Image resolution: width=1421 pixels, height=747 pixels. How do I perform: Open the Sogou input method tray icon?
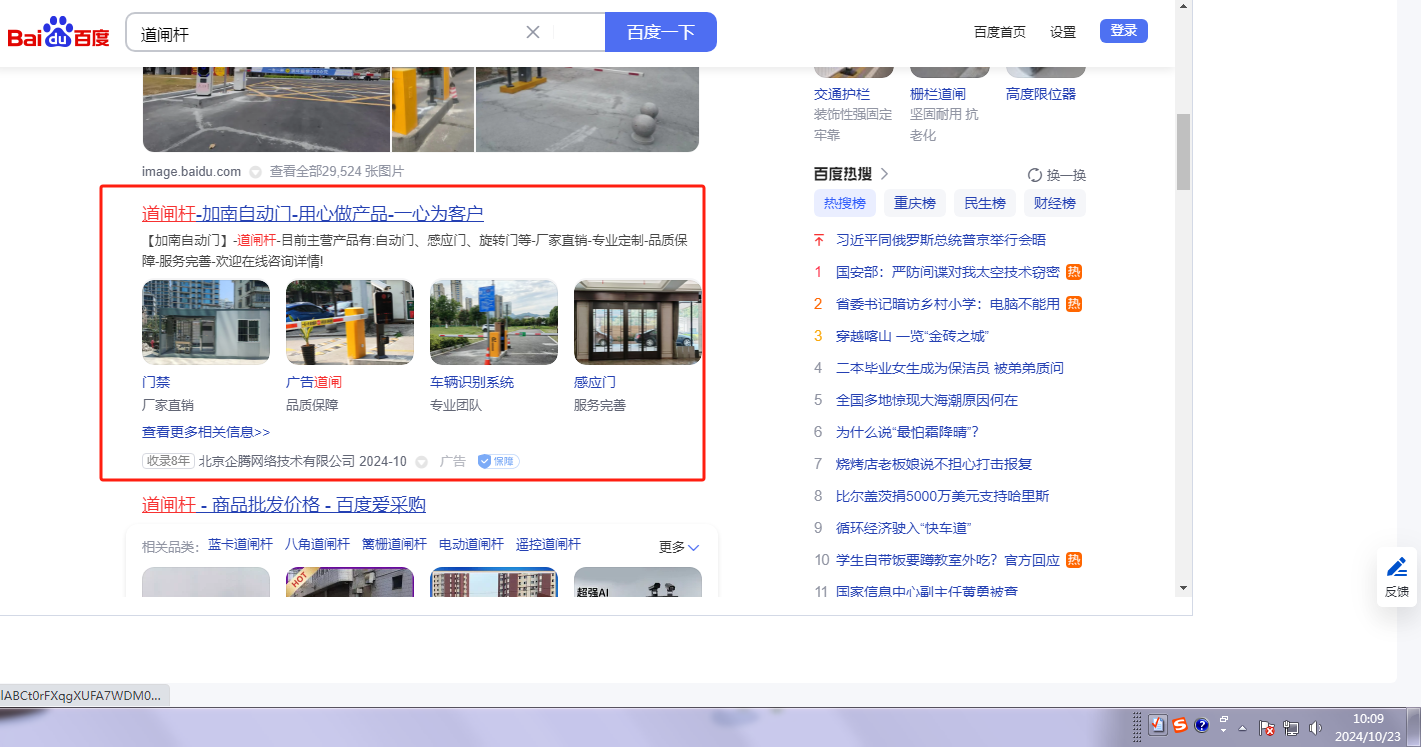coord(1180,725)
